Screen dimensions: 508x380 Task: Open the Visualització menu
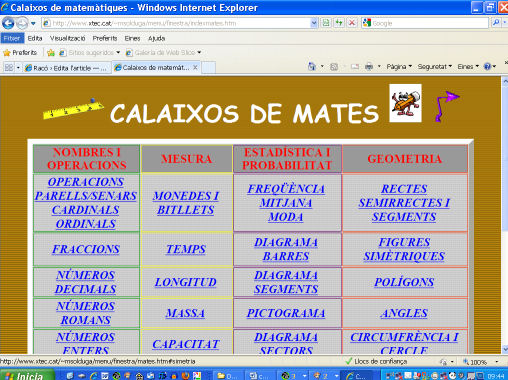tap(68, 38)
